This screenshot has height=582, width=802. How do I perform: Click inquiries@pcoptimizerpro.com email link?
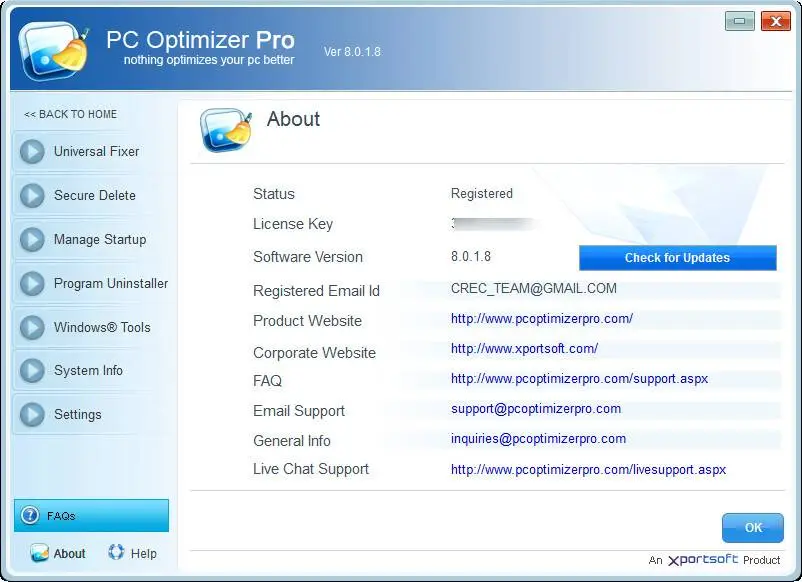538,439
